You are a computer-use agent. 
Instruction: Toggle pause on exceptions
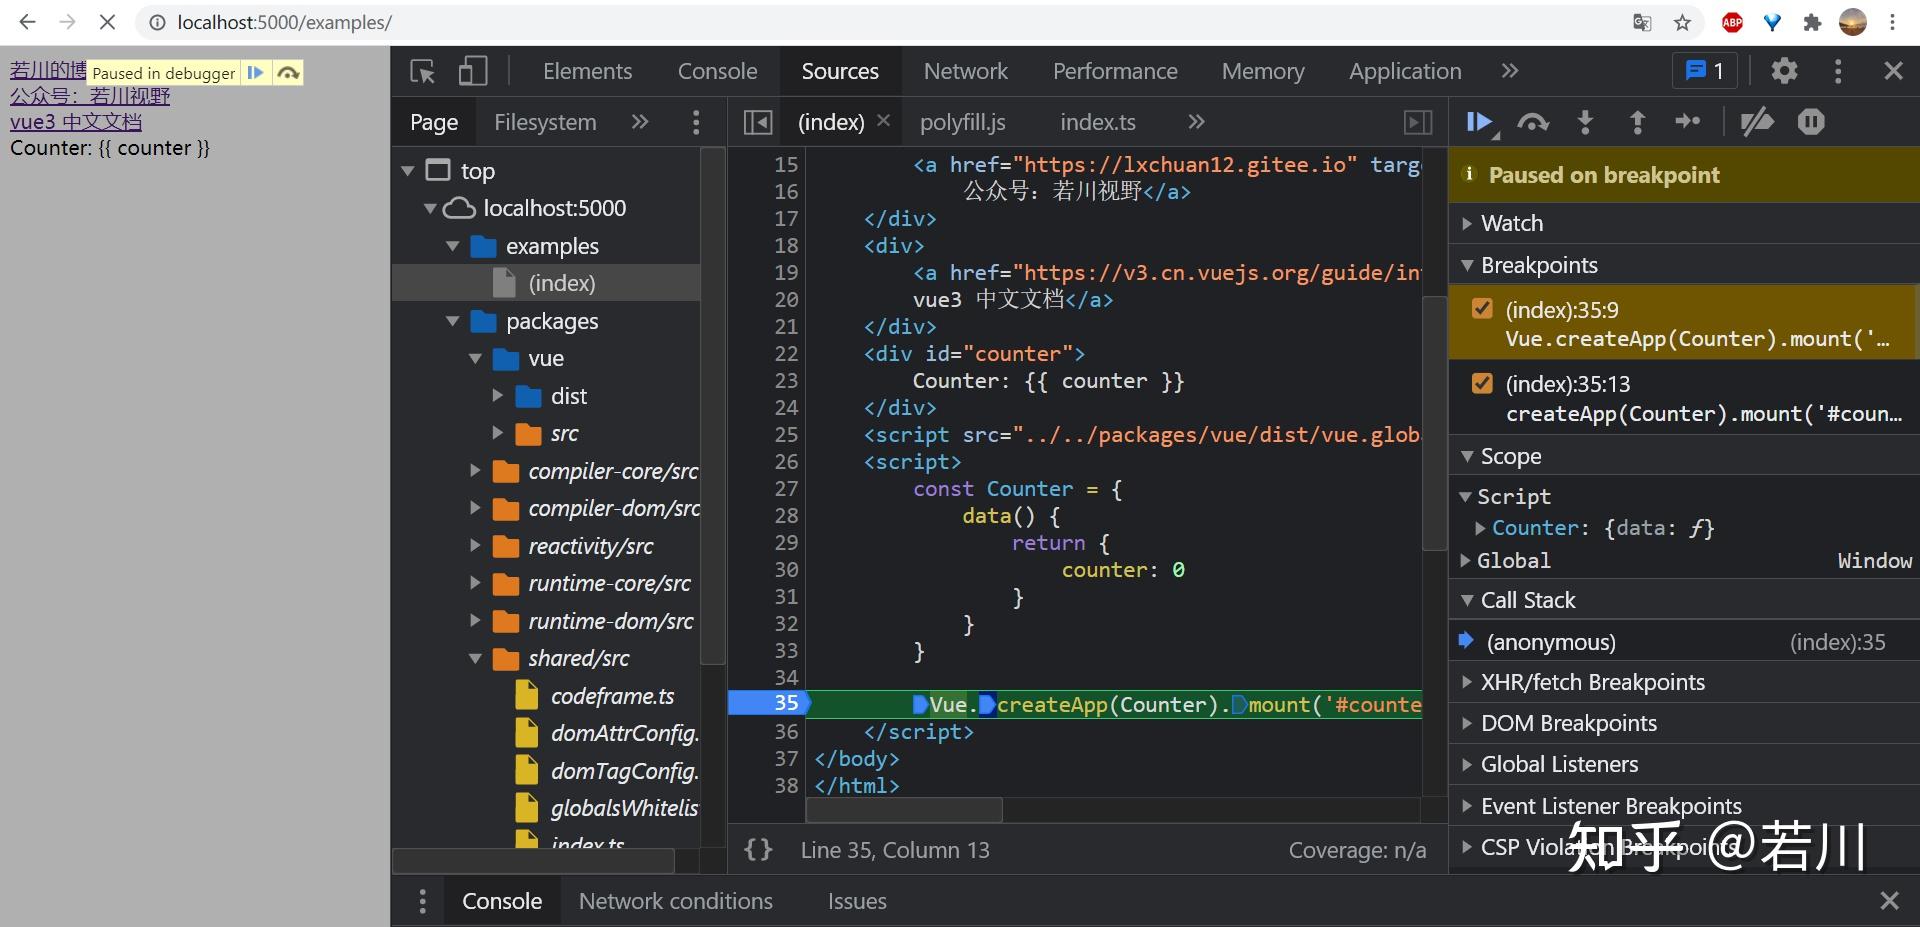pos(1811,122)
